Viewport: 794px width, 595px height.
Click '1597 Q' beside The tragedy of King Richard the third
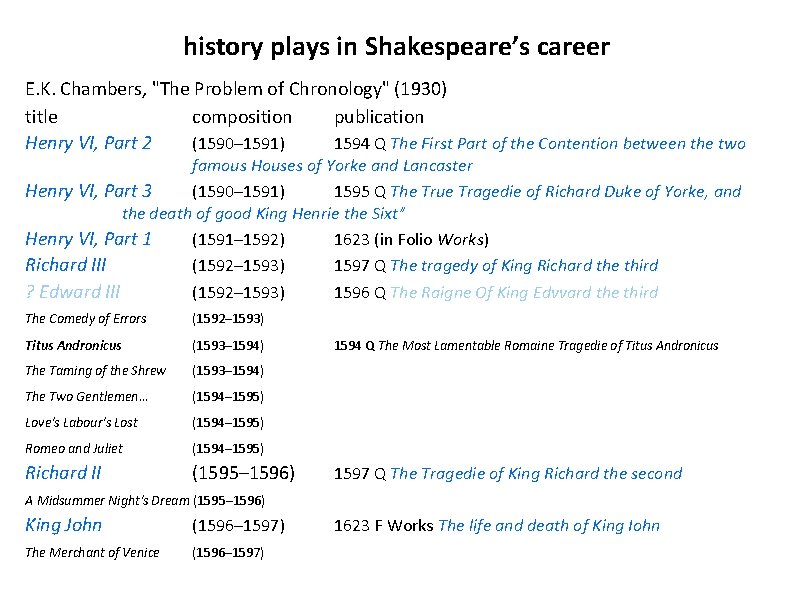tap(360, 266)
